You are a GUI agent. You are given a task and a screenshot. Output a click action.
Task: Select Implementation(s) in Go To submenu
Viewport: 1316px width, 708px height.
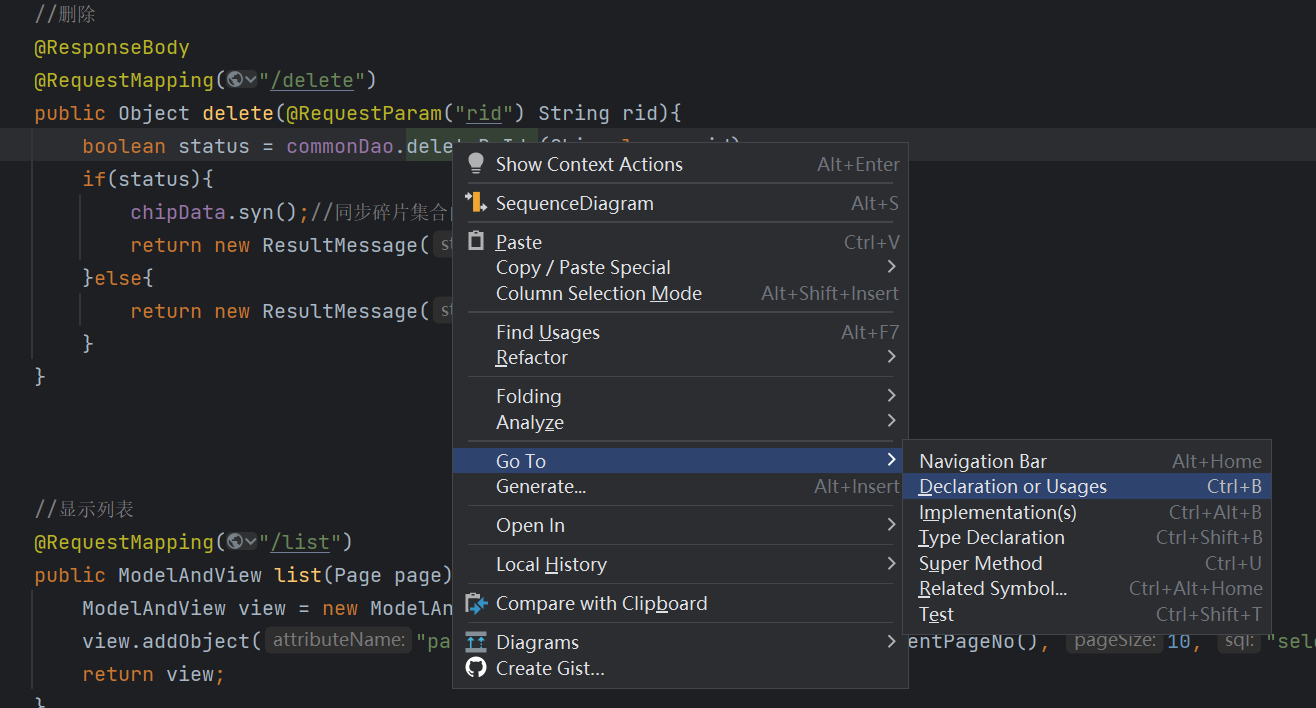tap(998, 512)
